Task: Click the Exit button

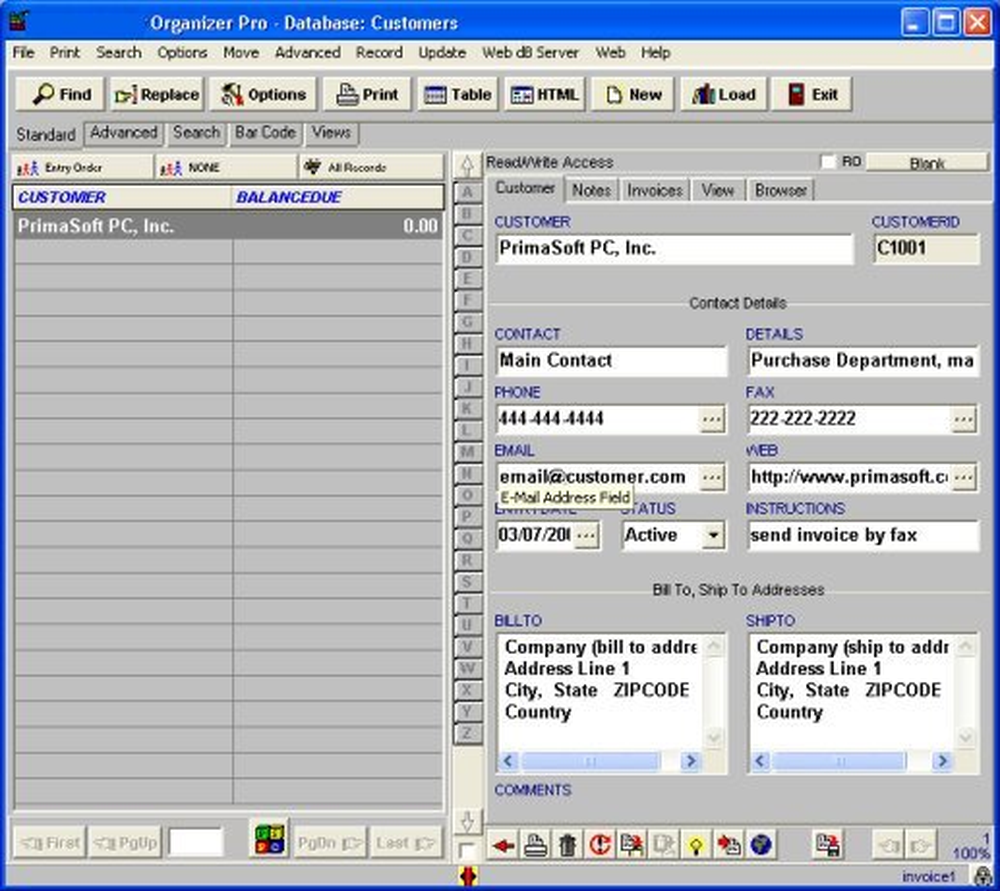Action: pyautogui.click(x=812, y=94)
